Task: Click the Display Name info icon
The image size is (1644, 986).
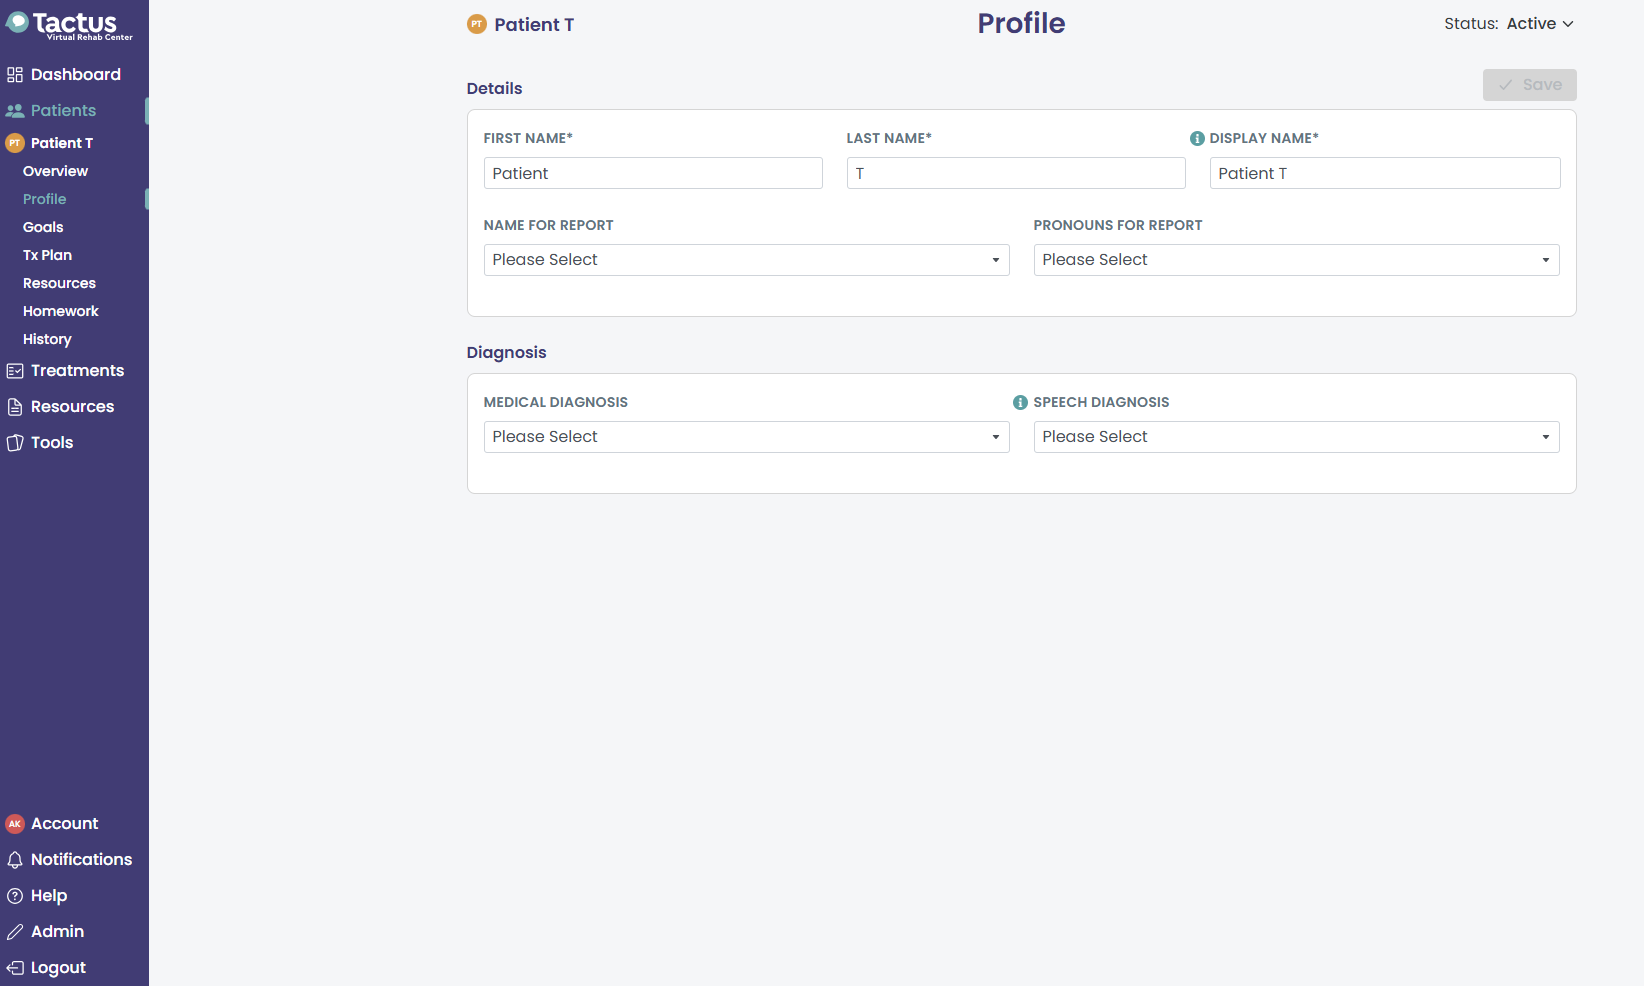Action: (x=1197, y=139)
